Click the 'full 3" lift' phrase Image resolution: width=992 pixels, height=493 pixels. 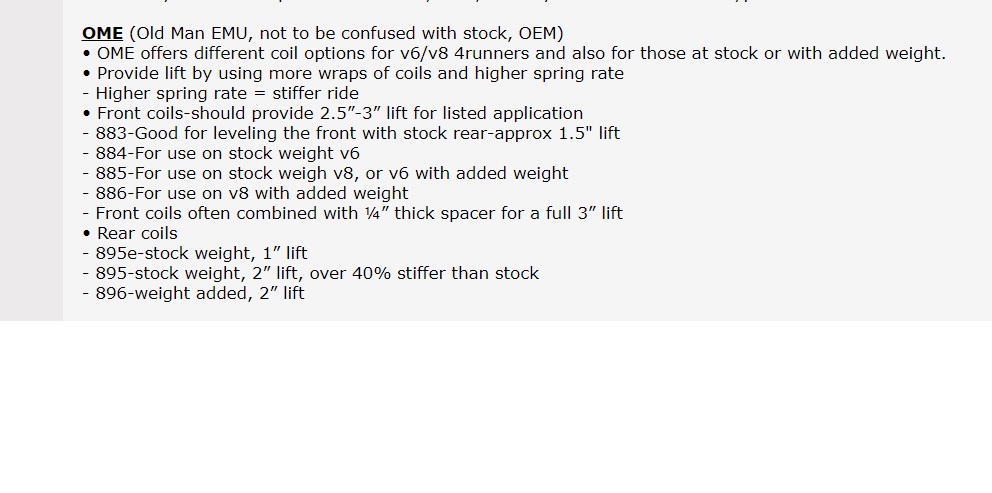[585, 213]
